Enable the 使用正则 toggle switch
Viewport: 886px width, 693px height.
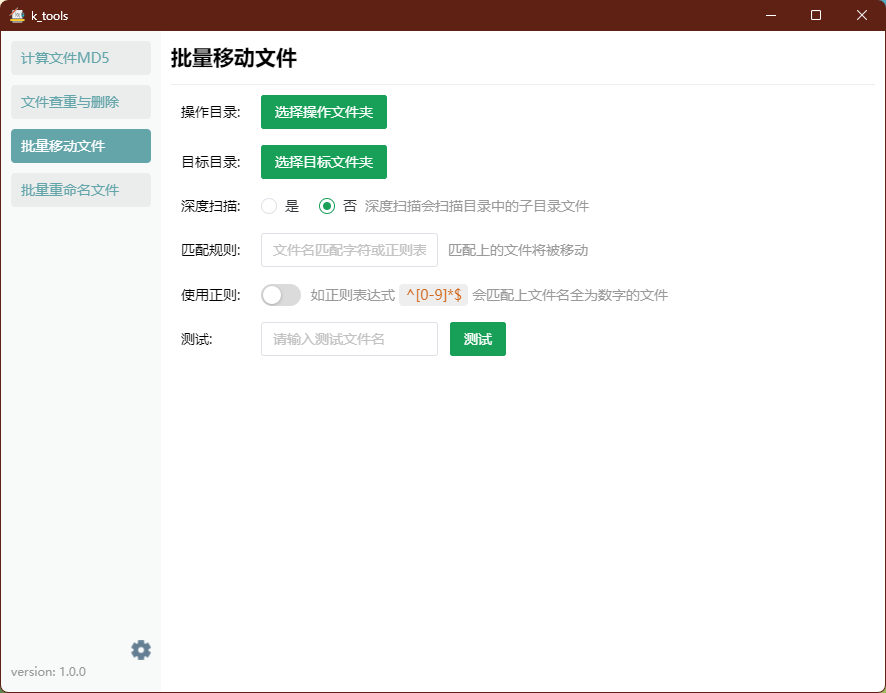281,294
